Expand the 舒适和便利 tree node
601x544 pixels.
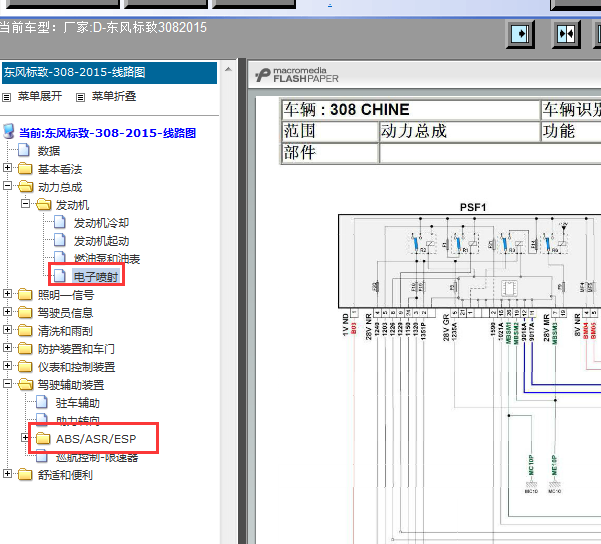coord(7,474)
